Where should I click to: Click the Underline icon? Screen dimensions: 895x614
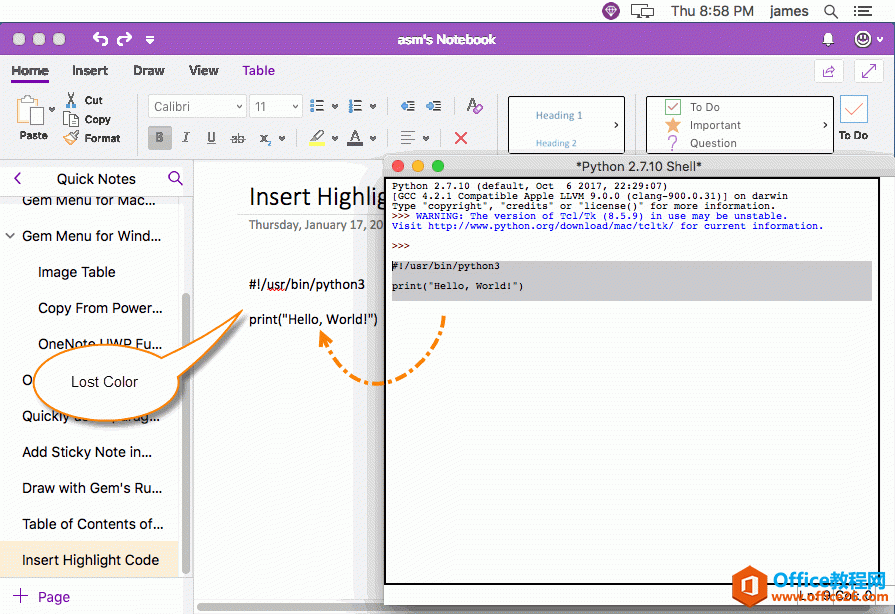click(210, 137)
